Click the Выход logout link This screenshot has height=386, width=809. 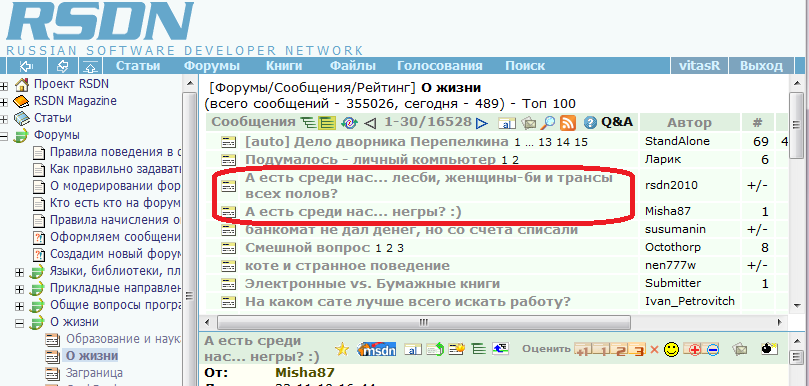(x=761, y=66)
